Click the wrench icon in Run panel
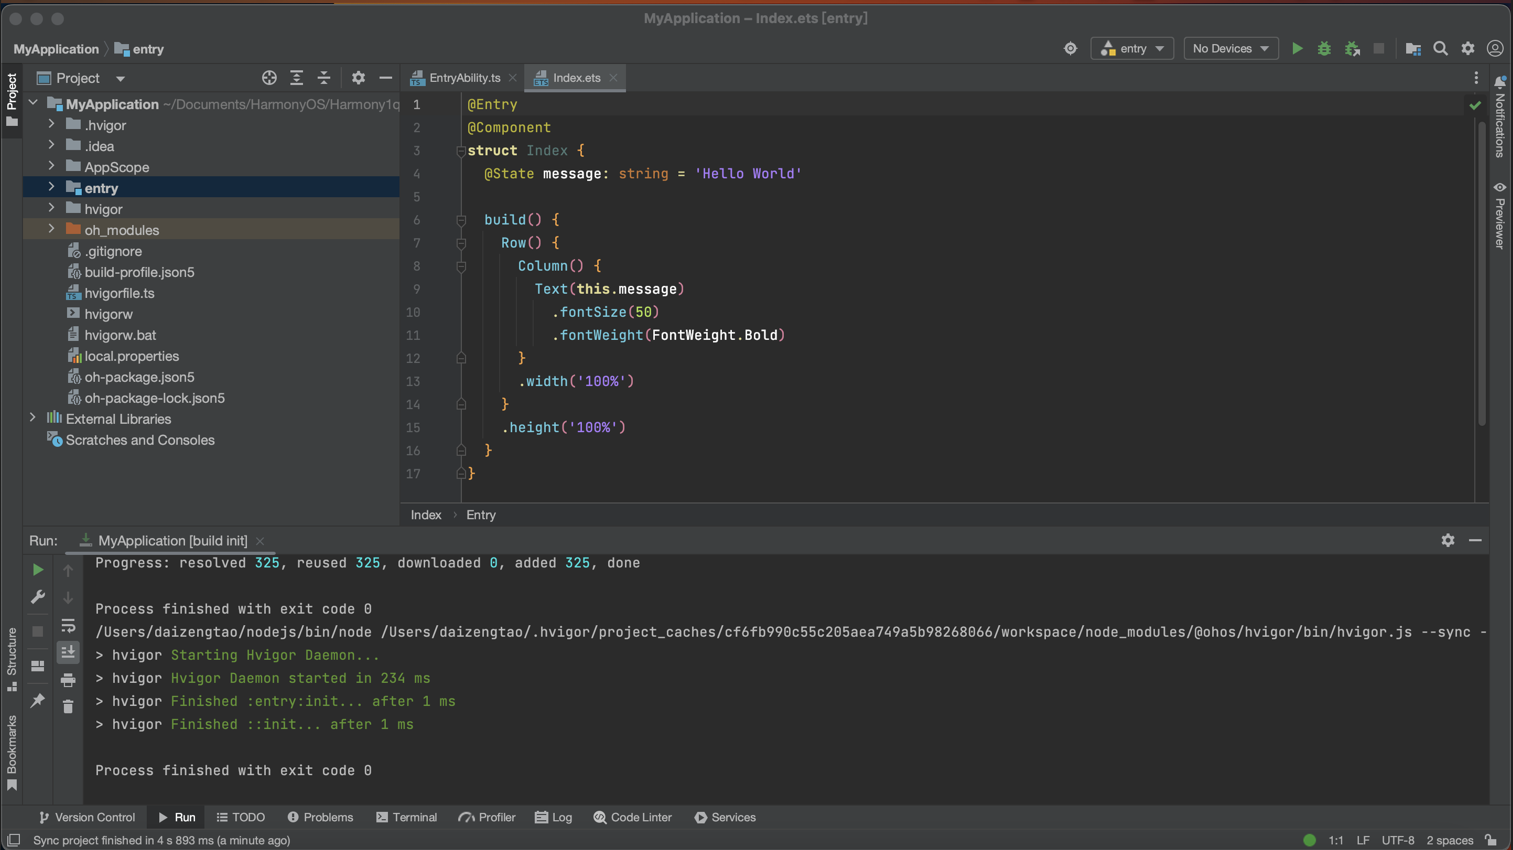 click(x=38, y=597)
